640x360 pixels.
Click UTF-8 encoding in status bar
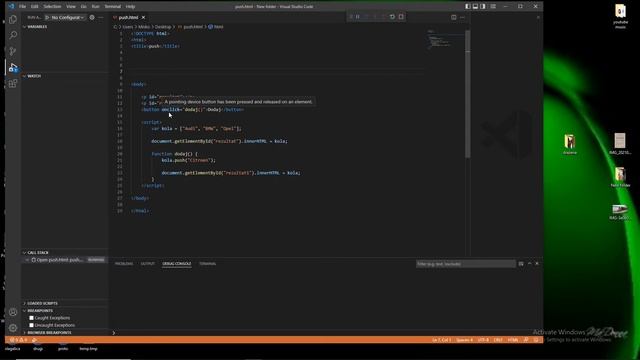pos(483,340)
